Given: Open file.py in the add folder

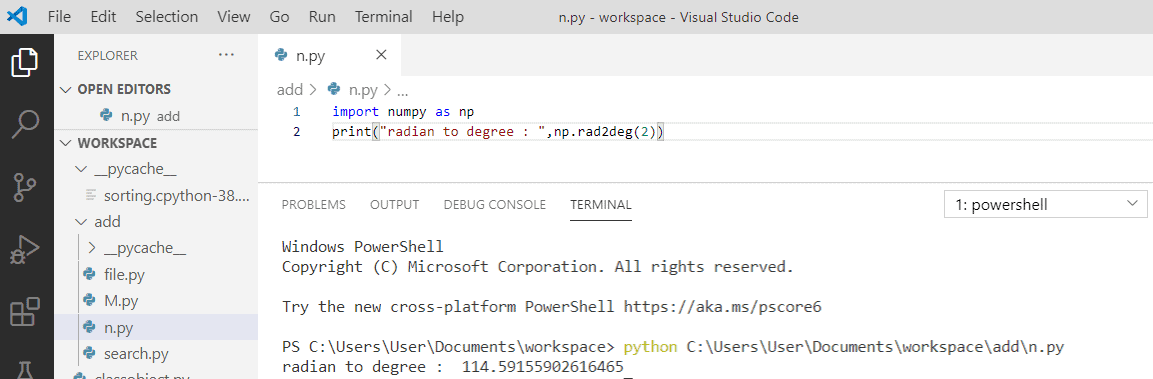Looking at the screenshot, I should 156,274.
